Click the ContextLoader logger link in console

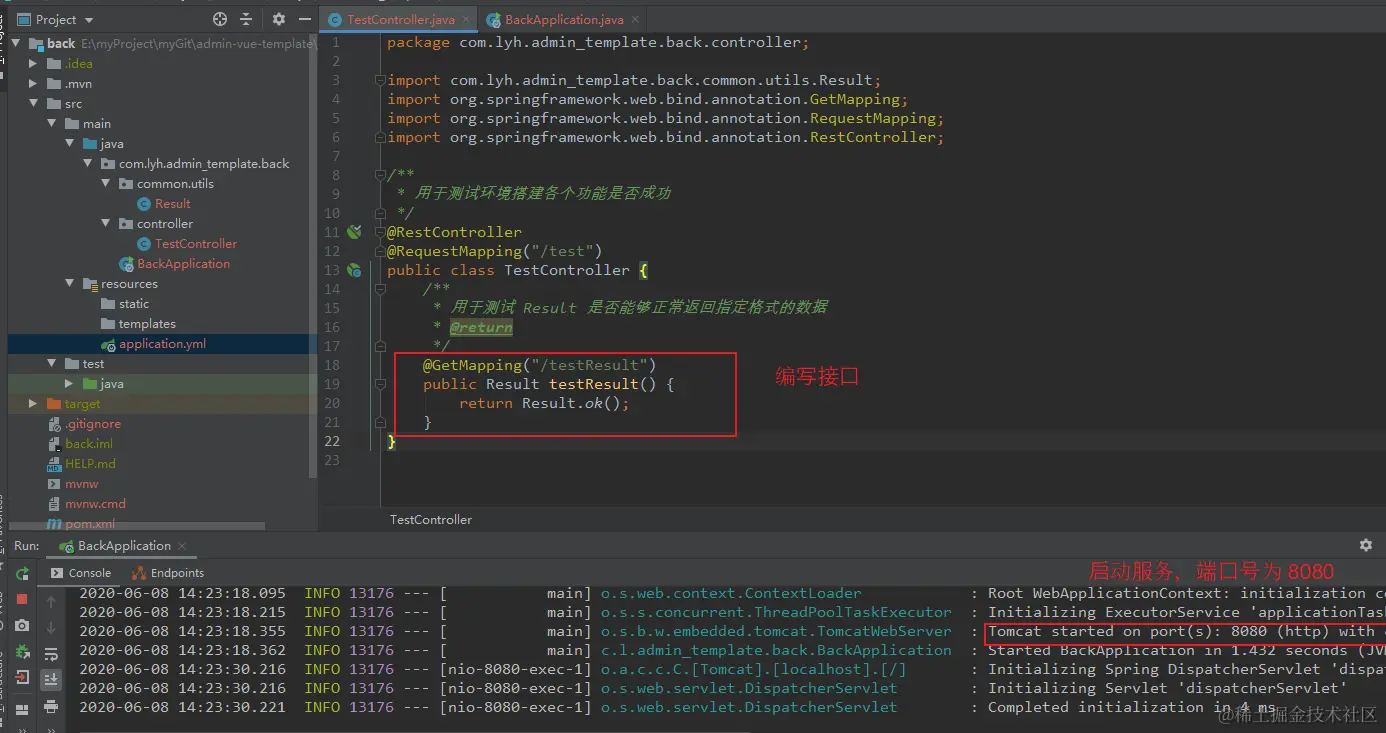click(731, 593)
